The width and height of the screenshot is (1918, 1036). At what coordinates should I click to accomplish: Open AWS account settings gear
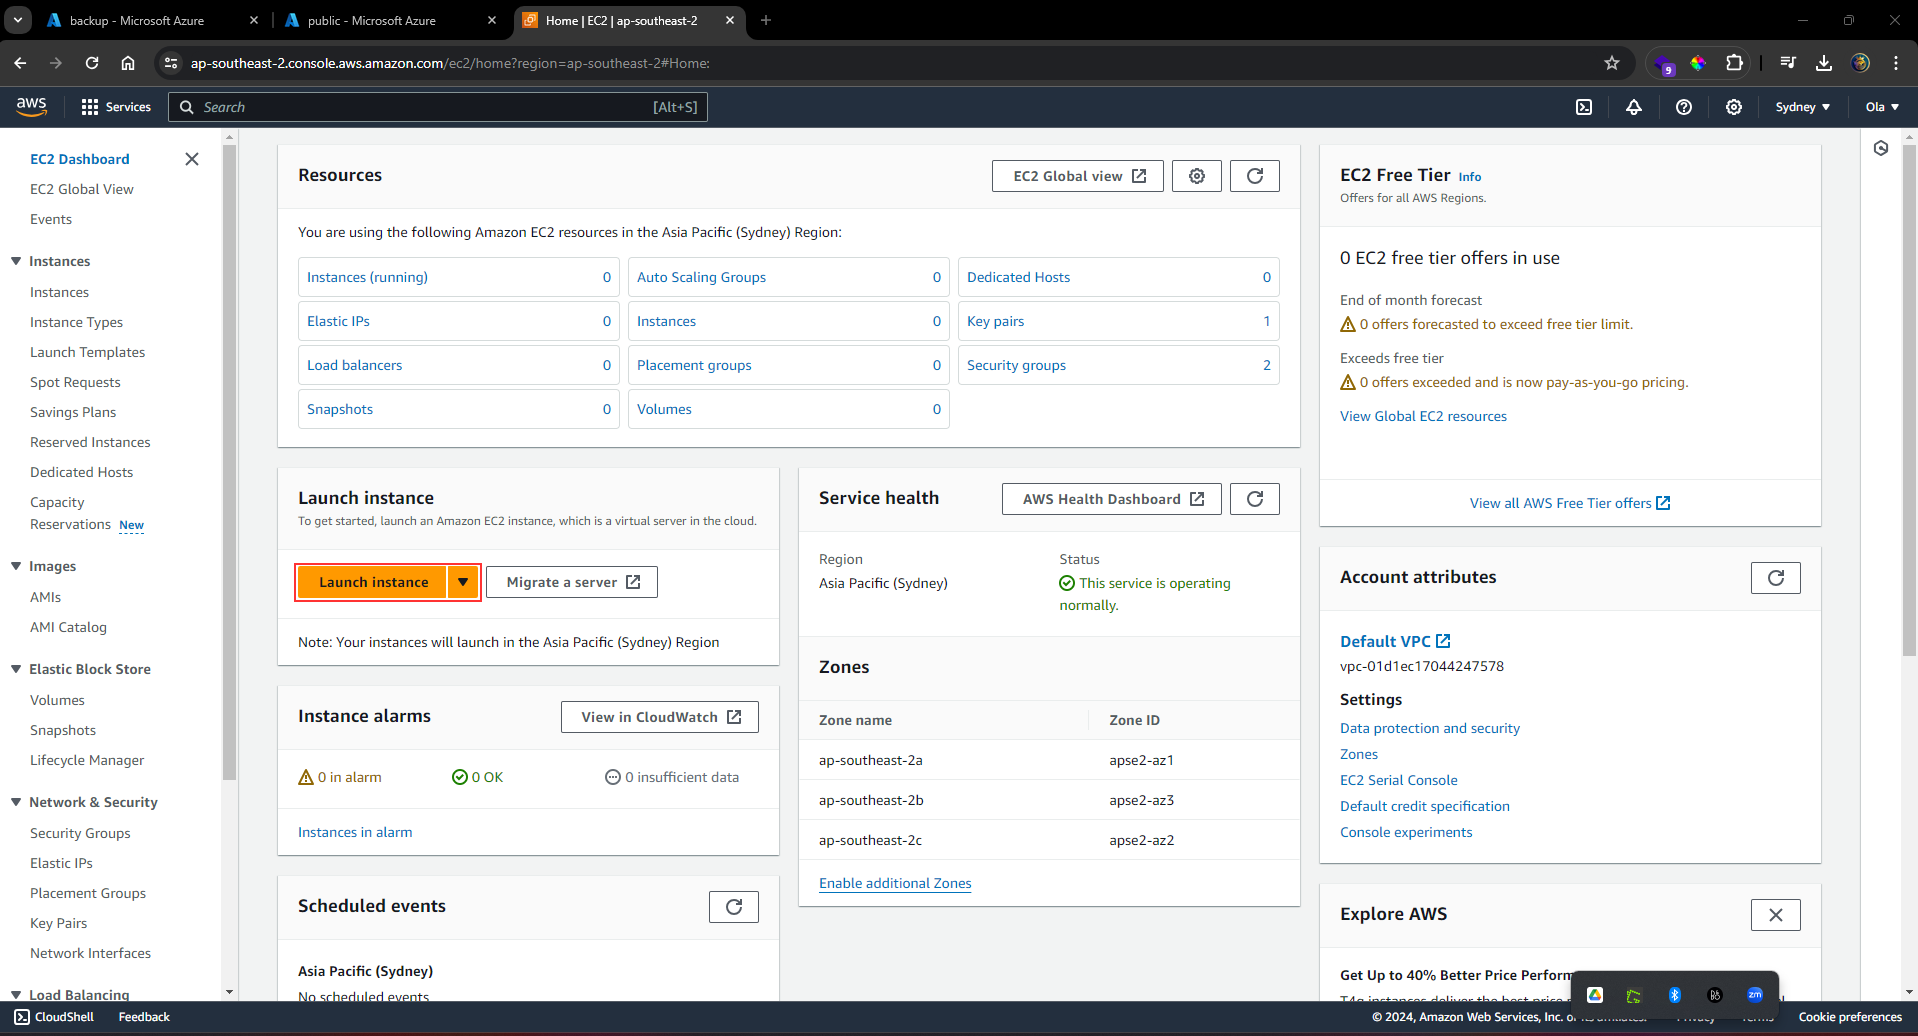1734,107
